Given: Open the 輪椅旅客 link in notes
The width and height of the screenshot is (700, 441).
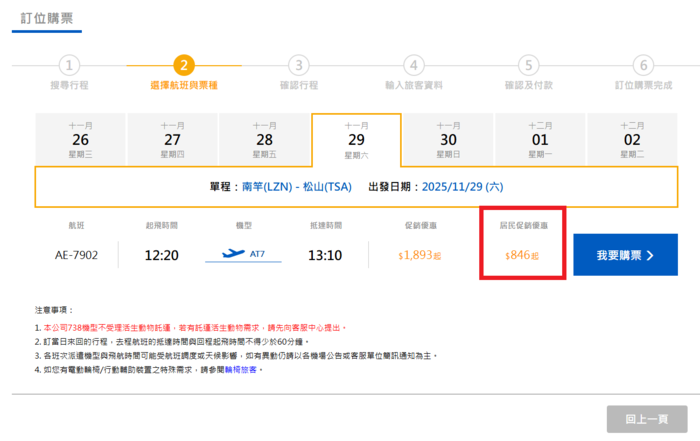Looking at the screenshot, I should tap(246, 369).
